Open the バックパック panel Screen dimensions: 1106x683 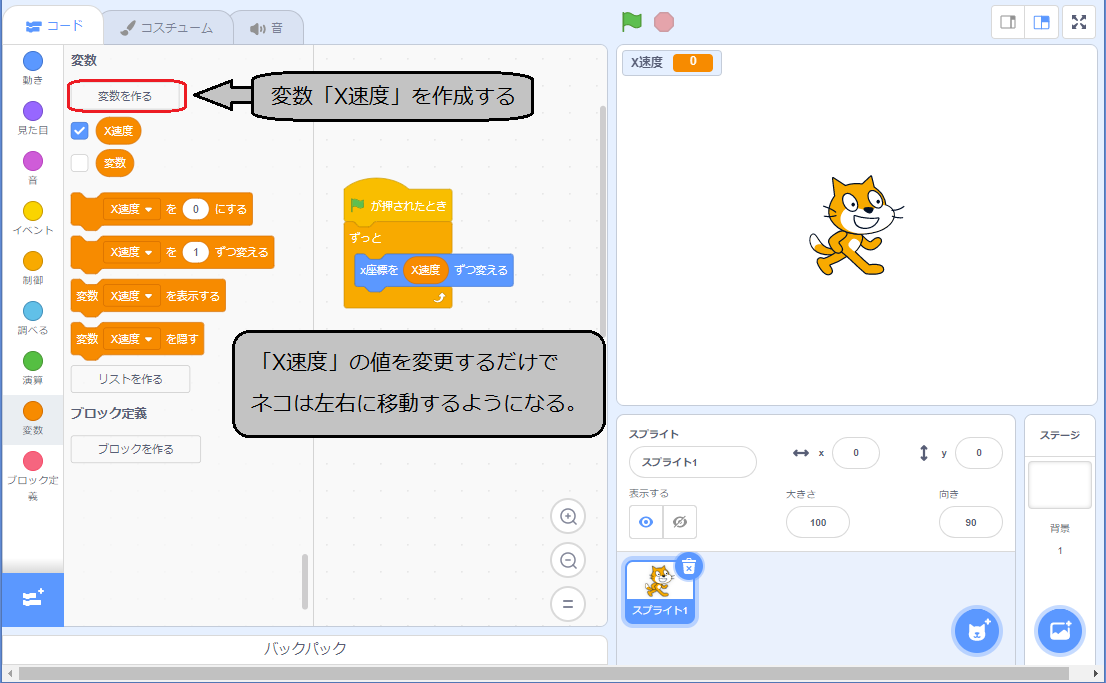305,648
